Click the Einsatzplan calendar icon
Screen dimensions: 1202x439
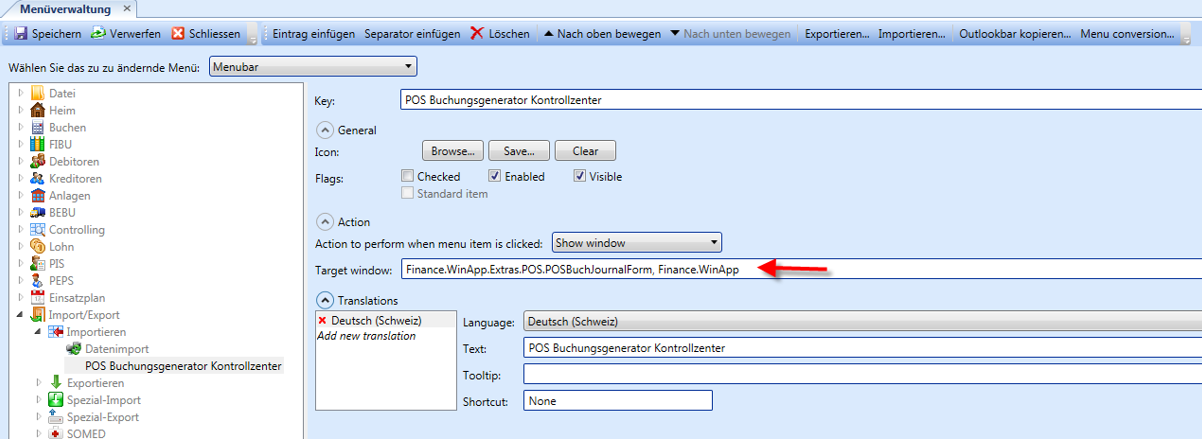point(38,297)
